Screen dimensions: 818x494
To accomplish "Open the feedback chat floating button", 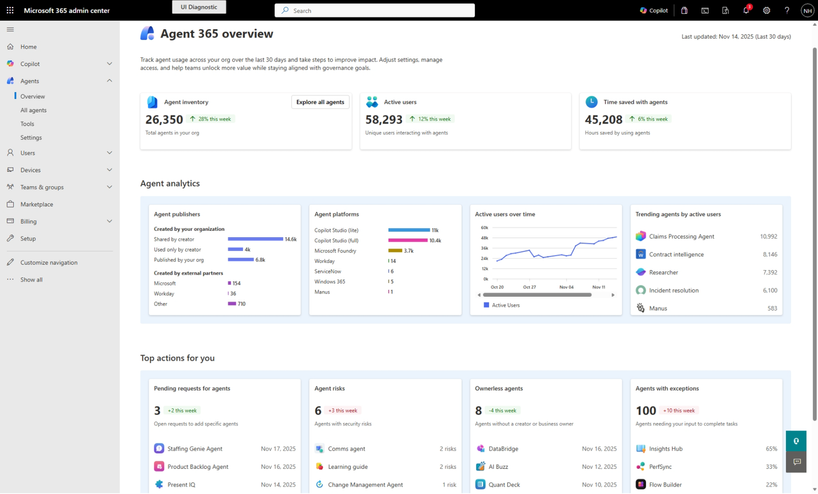I will point(796,462).
